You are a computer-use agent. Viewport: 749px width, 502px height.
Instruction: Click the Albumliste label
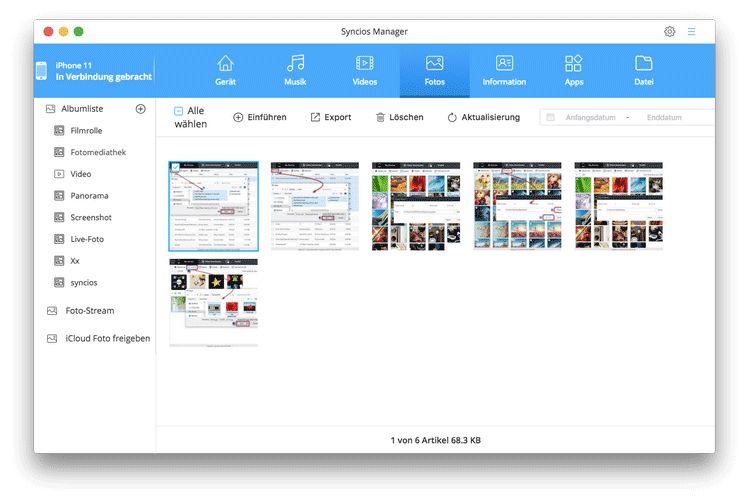(x=82, y=109)
